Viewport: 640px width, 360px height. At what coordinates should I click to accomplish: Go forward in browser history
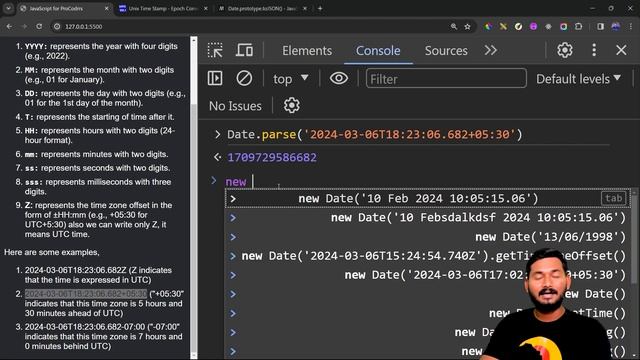(24, 27)
